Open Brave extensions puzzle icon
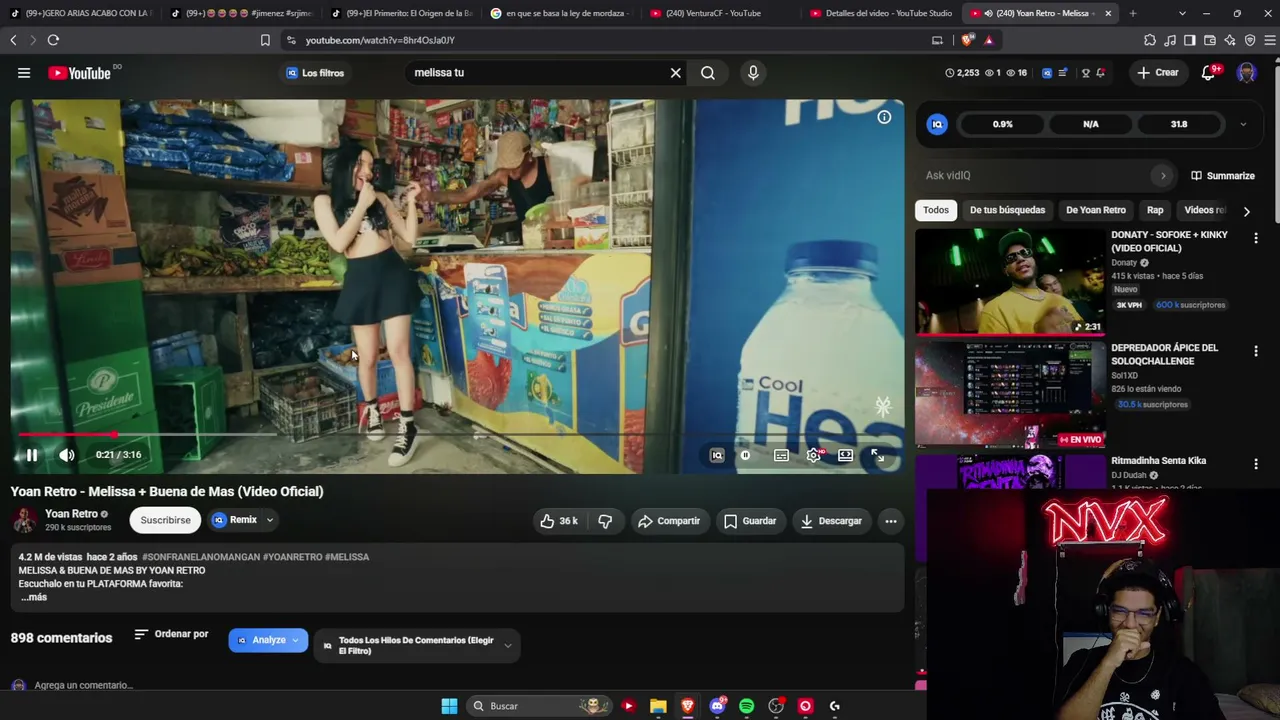The width and height of the screenshot is (1280, 720). [x=1150, y=40]
